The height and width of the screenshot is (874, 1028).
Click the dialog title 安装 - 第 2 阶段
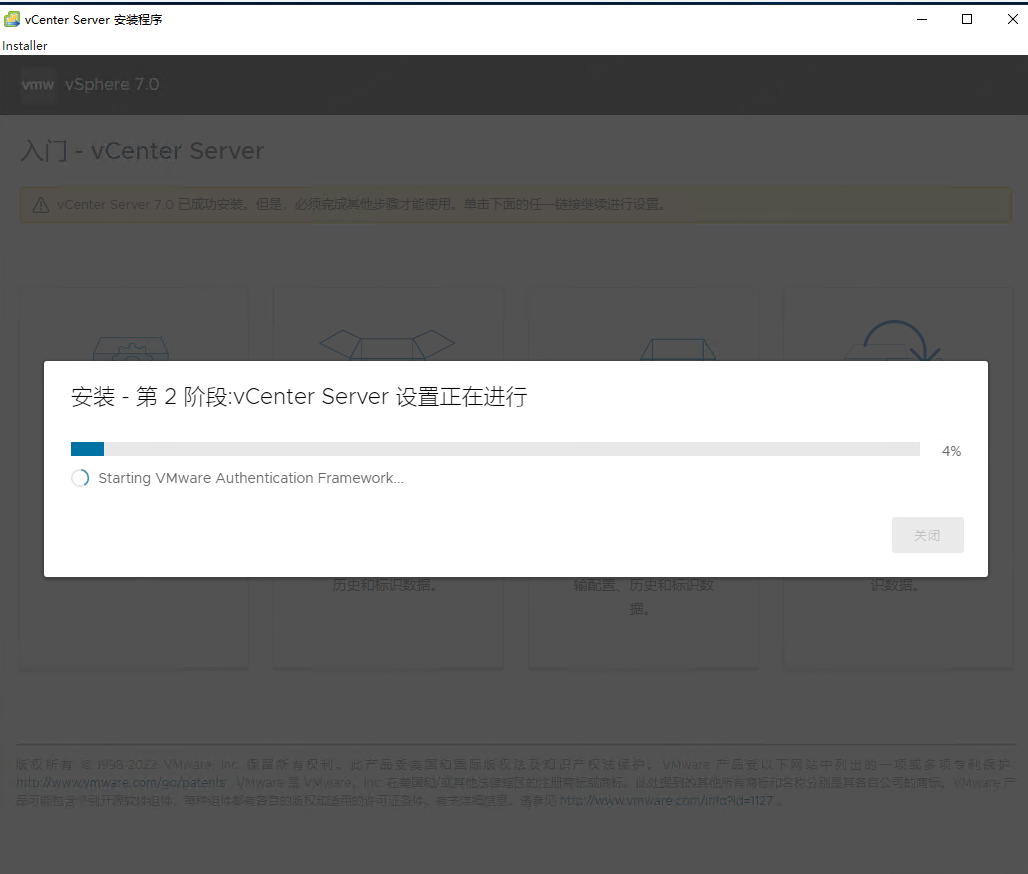click(x=299, y=397)
